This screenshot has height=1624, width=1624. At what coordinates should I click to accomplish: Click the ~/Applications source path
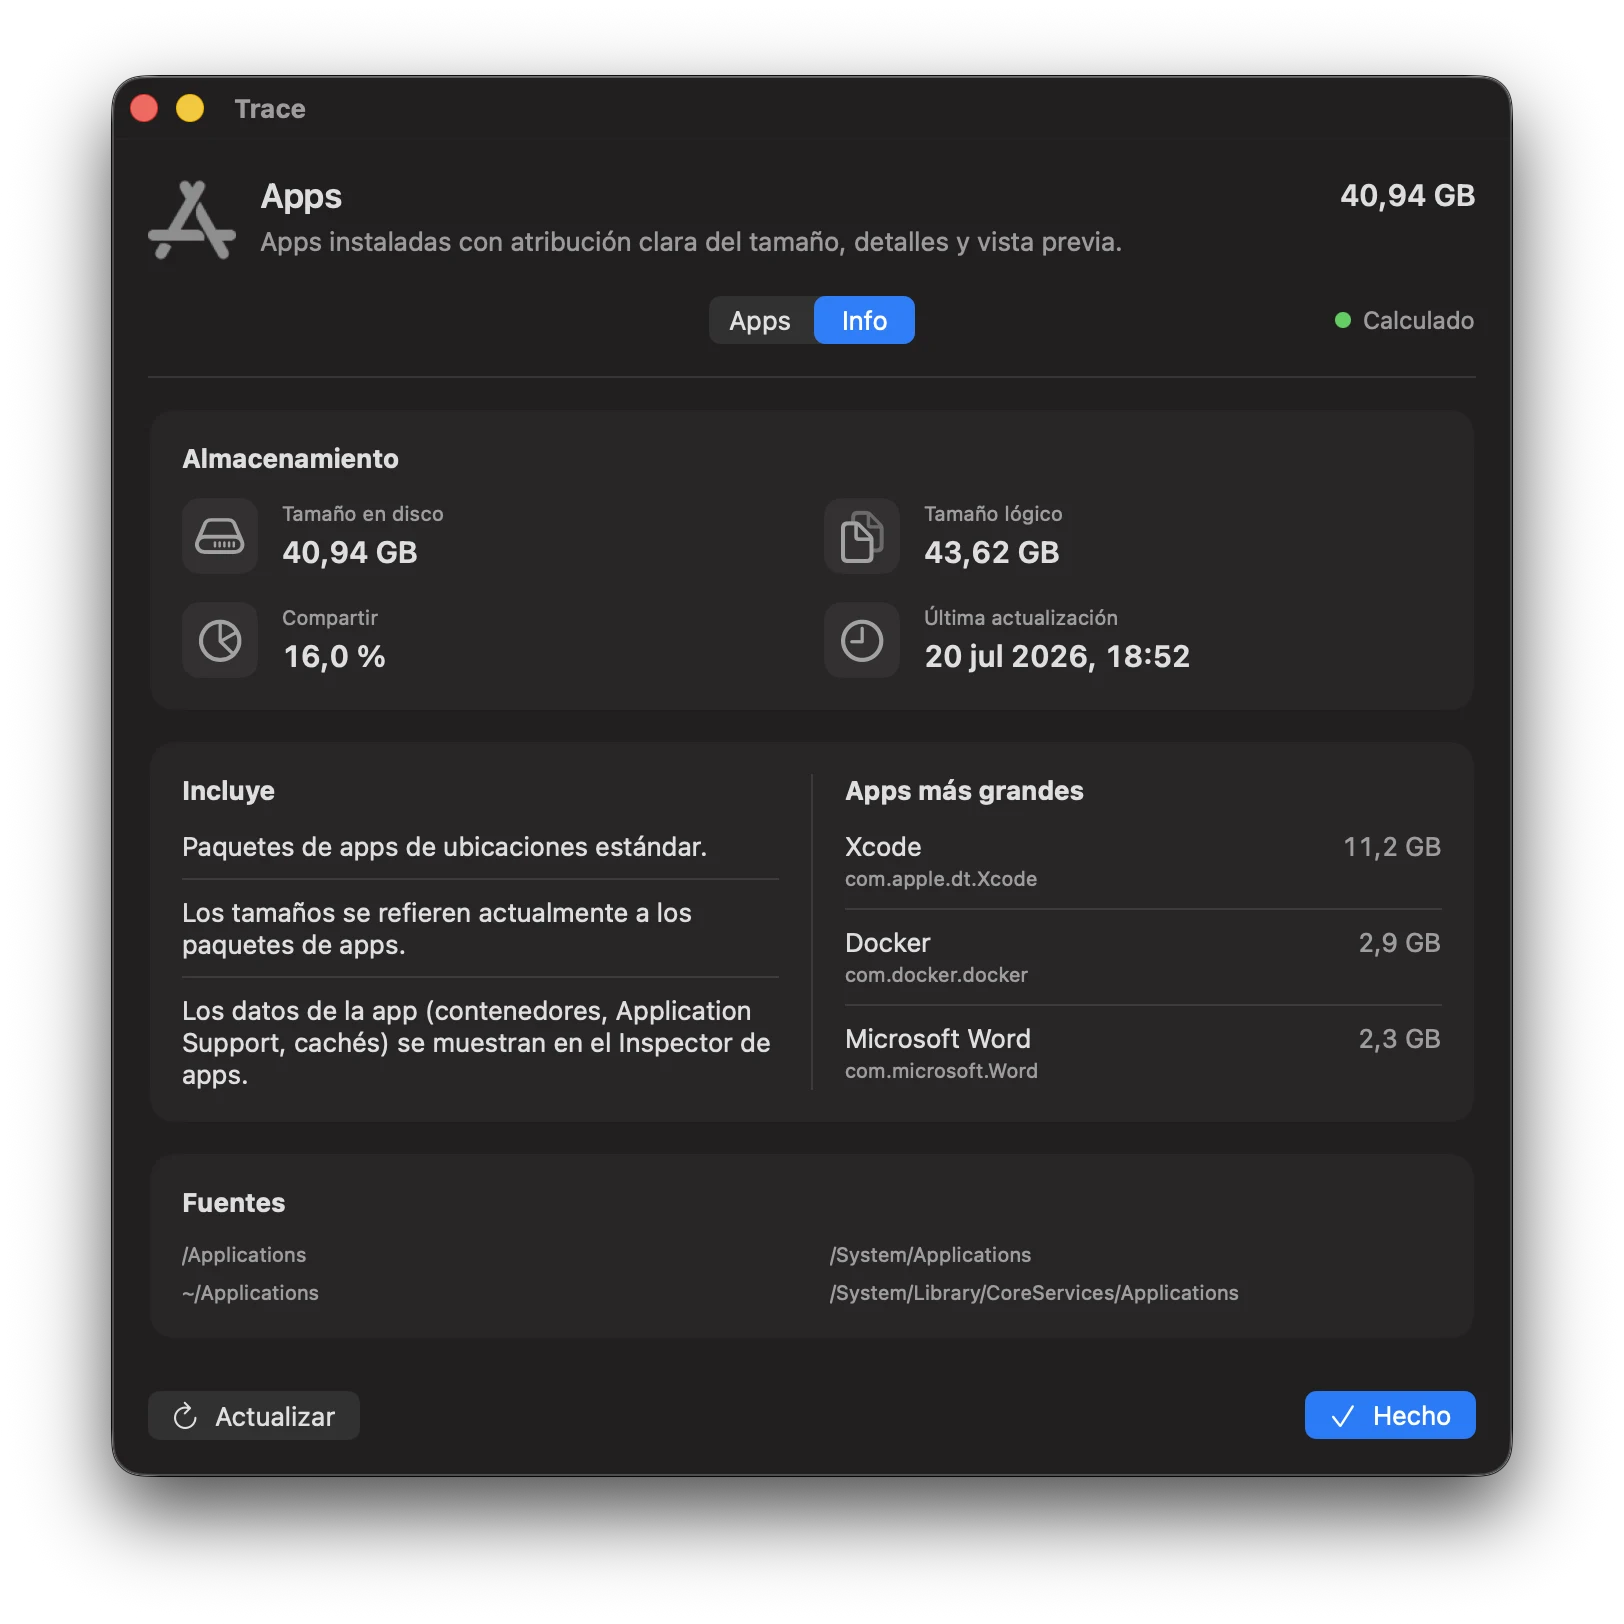click(250, 1293)
